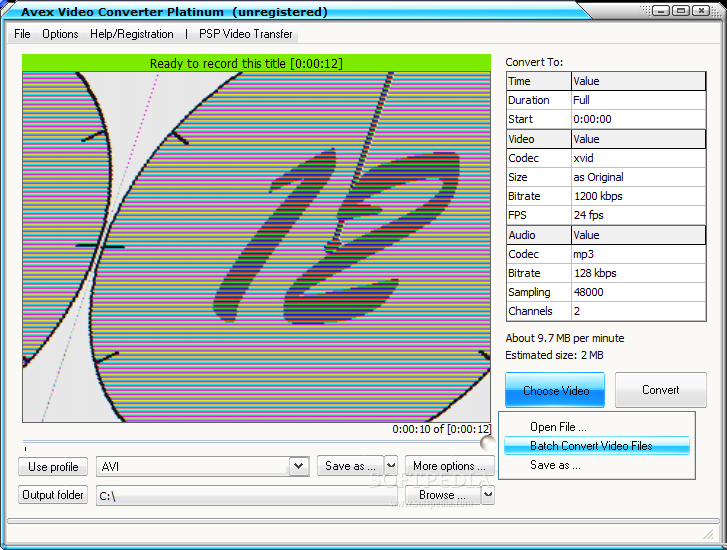Click the seek slider thumb knob
This screenshot has width=727, height=550.
click(488, 443)
